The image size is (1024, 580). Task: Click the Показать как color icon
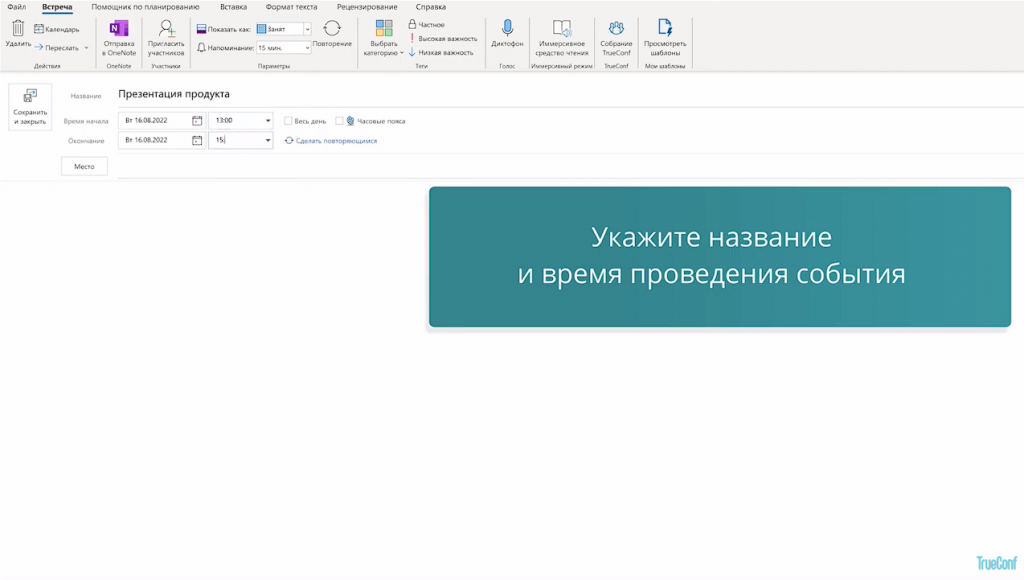point(201,29)
